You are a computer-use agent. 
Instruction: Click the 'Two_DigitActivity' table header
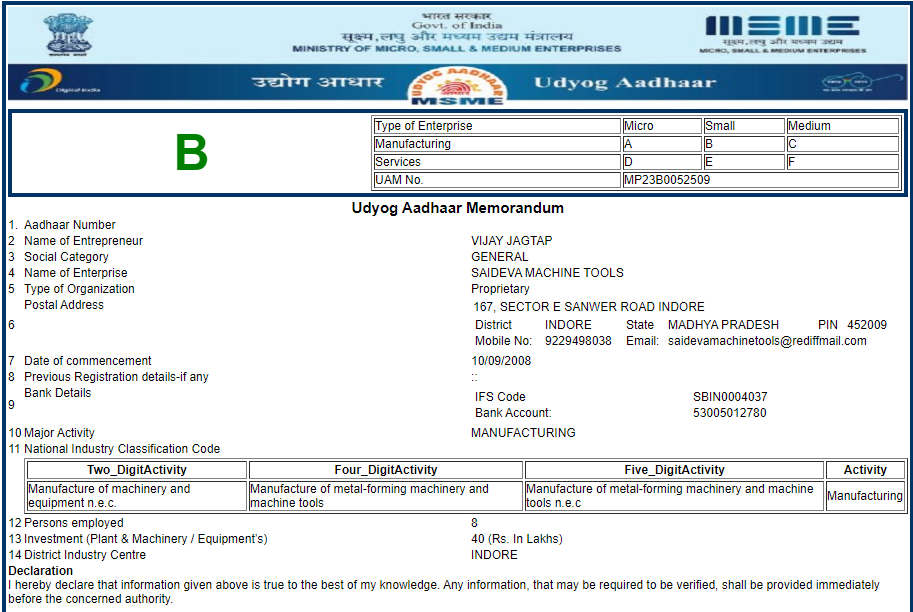[x=137, y=470]
